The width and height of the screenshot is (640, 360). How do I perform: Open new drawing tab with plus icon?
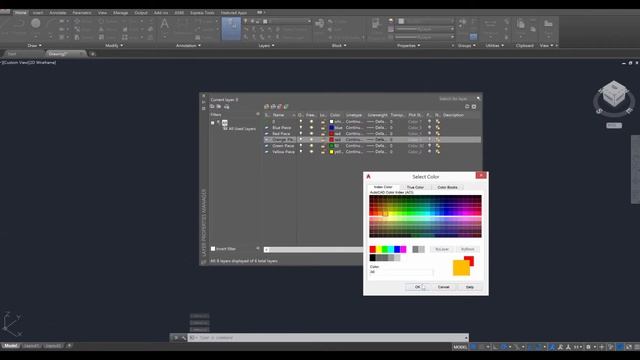[93, 54]
